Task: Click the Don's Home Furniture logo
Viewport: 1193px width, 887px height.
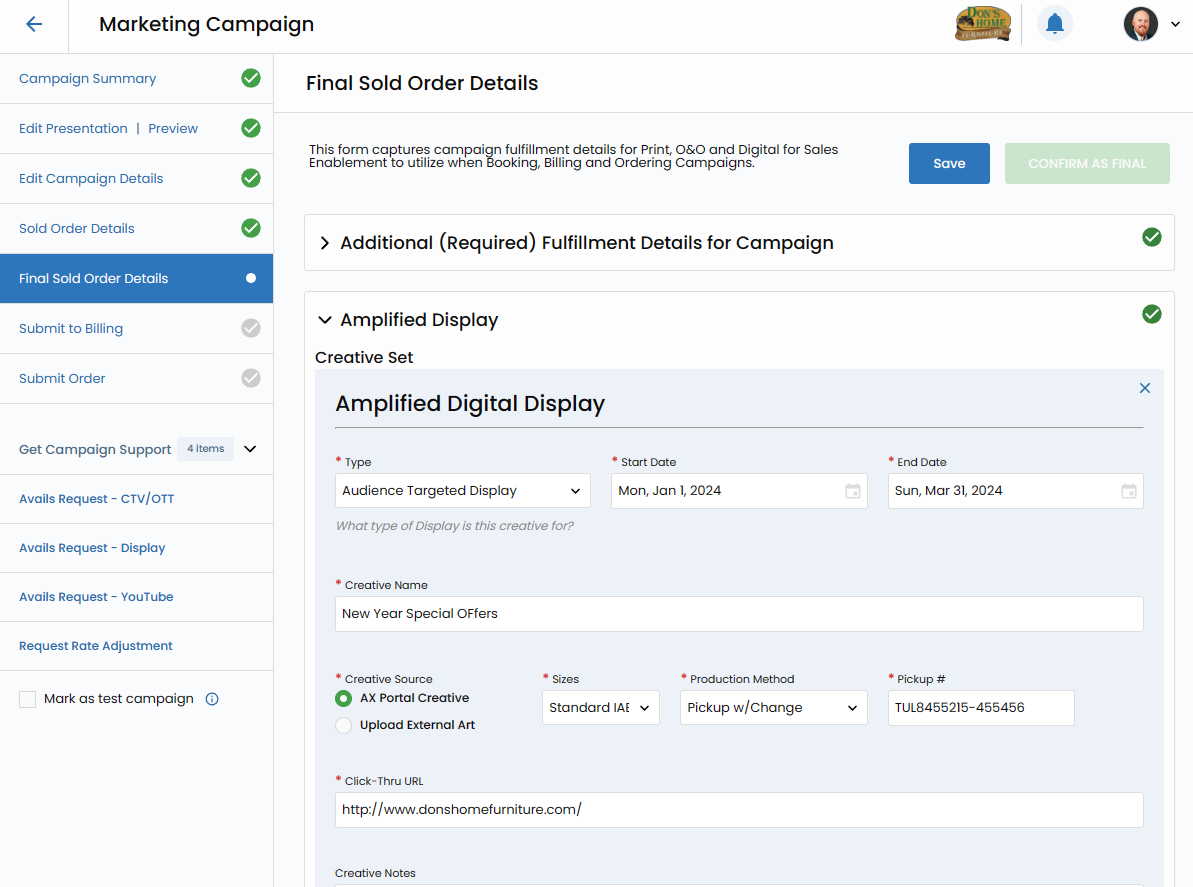Action: tap(982, 24)
